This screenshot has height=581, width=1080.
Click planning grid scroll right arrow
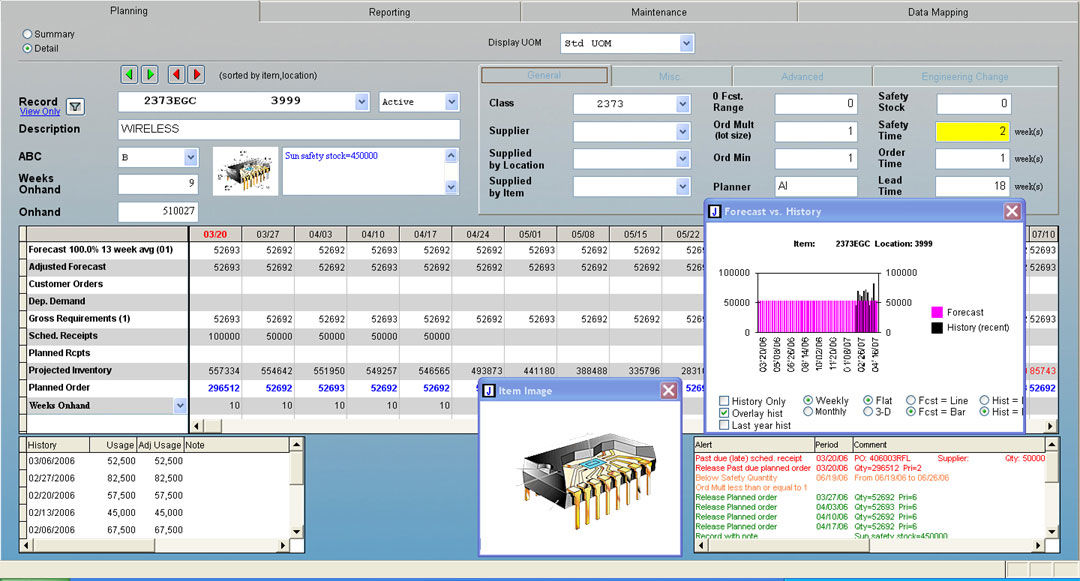click(x=1050, y=426)
